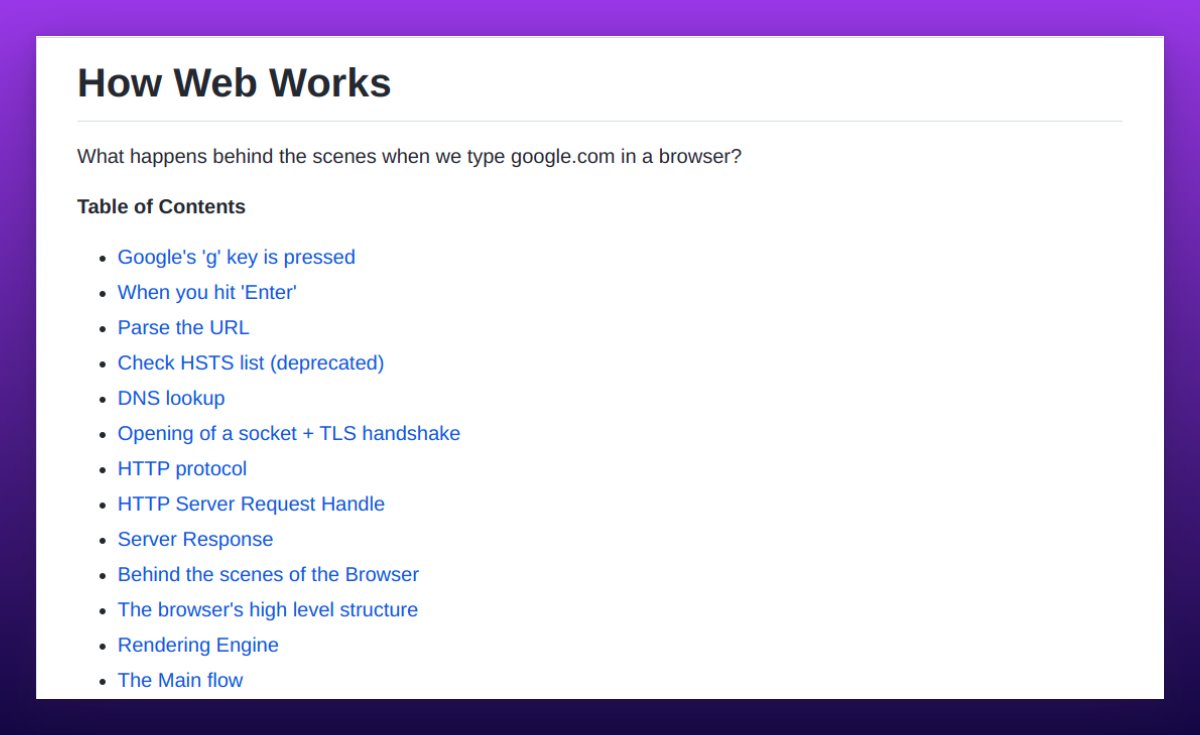
Task: Click the "Table of Contents" heading
Action: [161, 207]
